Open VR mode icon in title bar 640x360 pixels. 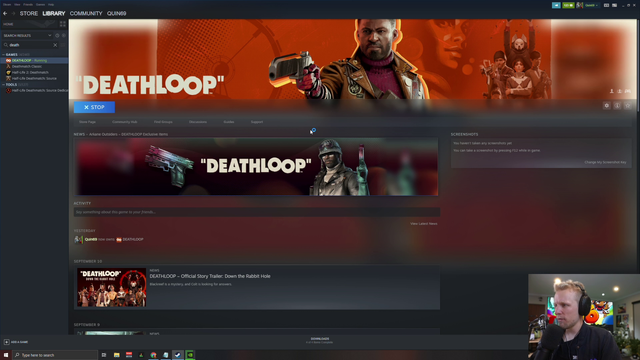[606, 5]
